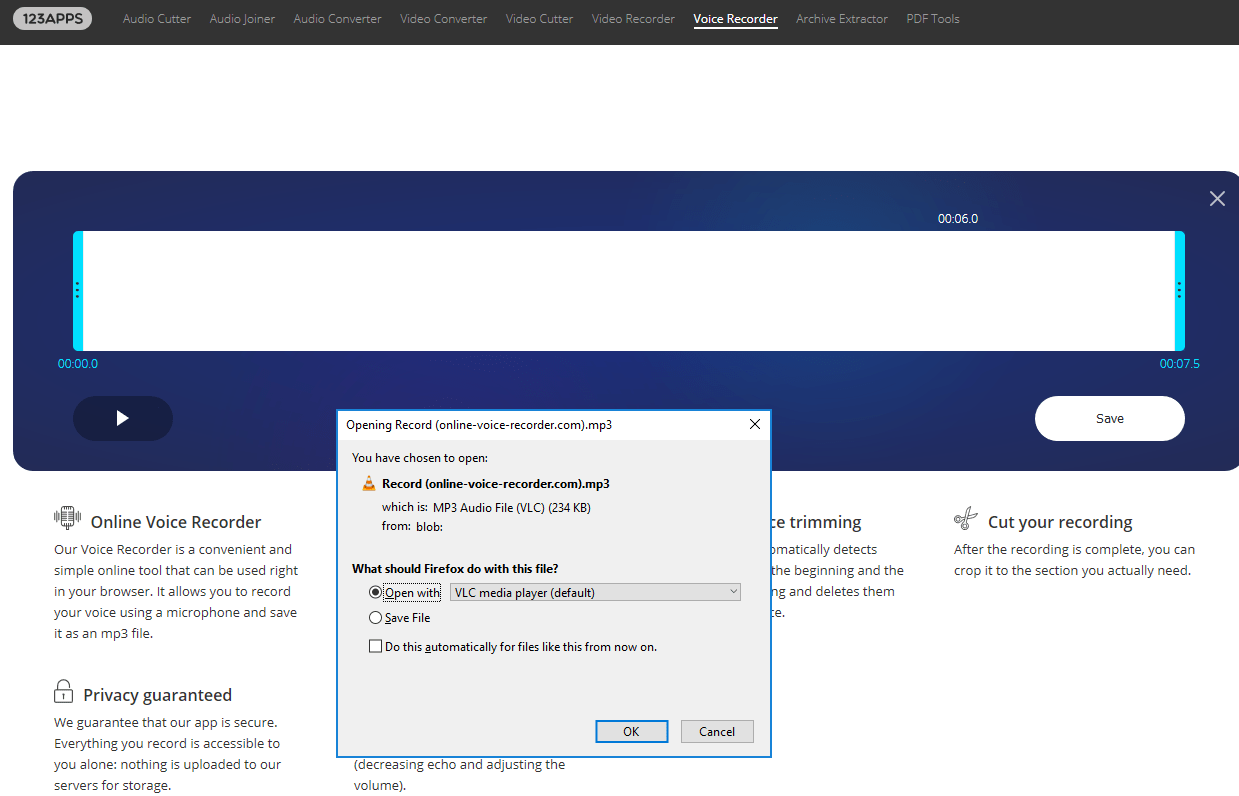Image resolution: width=1239 pixels, height=796 pixels.
Task: Play the recorded audio
Action: 123,418
